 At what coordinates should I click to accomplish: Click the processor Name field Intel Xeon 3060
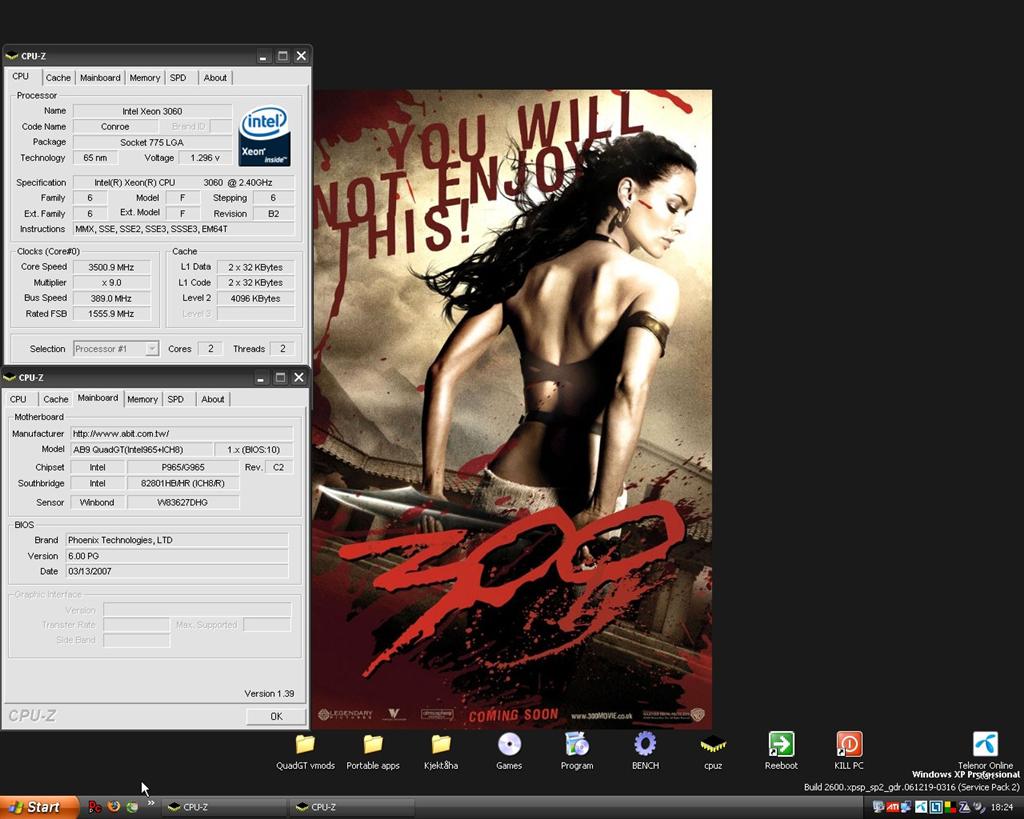152,111
